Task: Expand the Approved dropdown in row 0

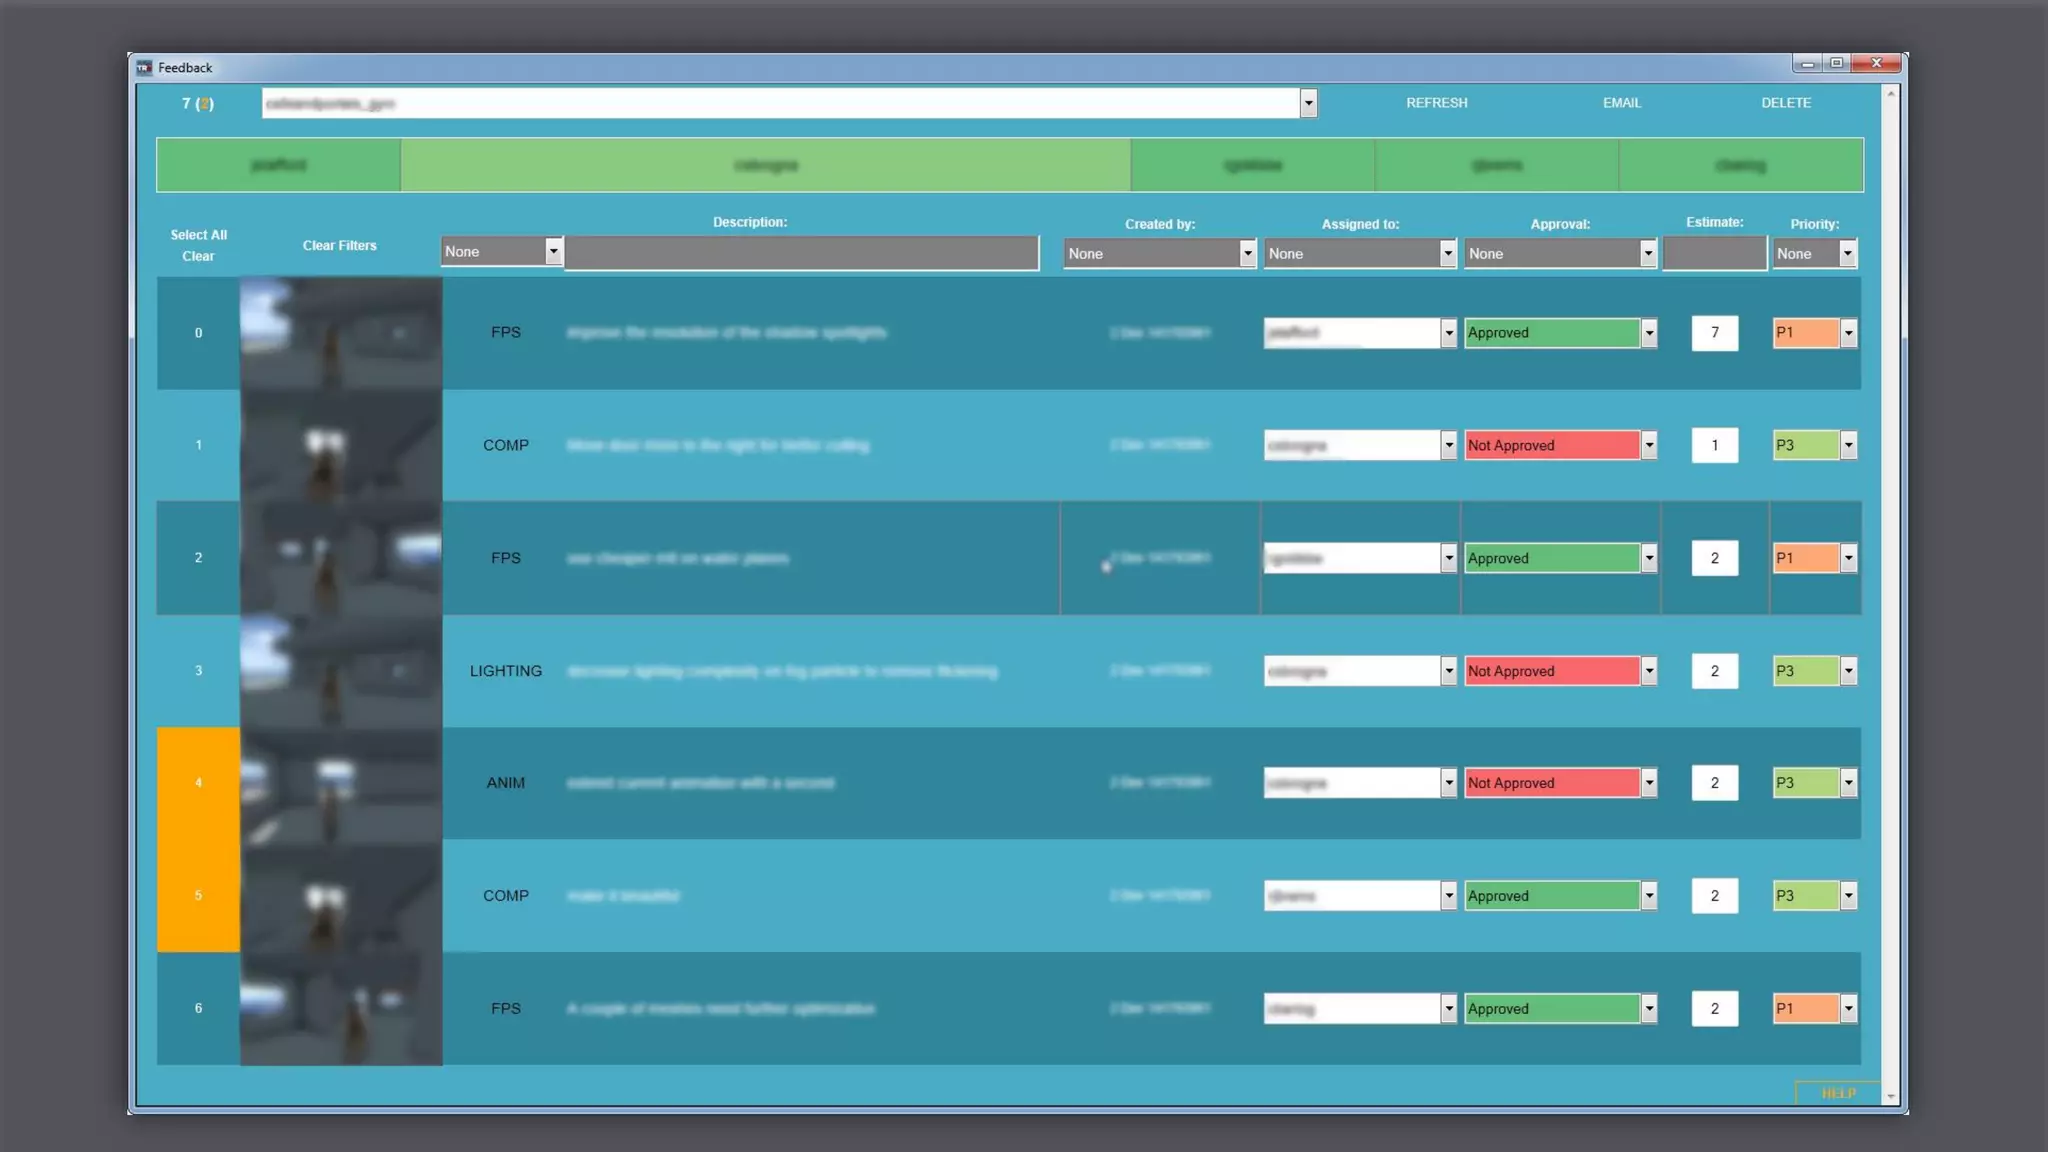Action: coord(1648,333)
